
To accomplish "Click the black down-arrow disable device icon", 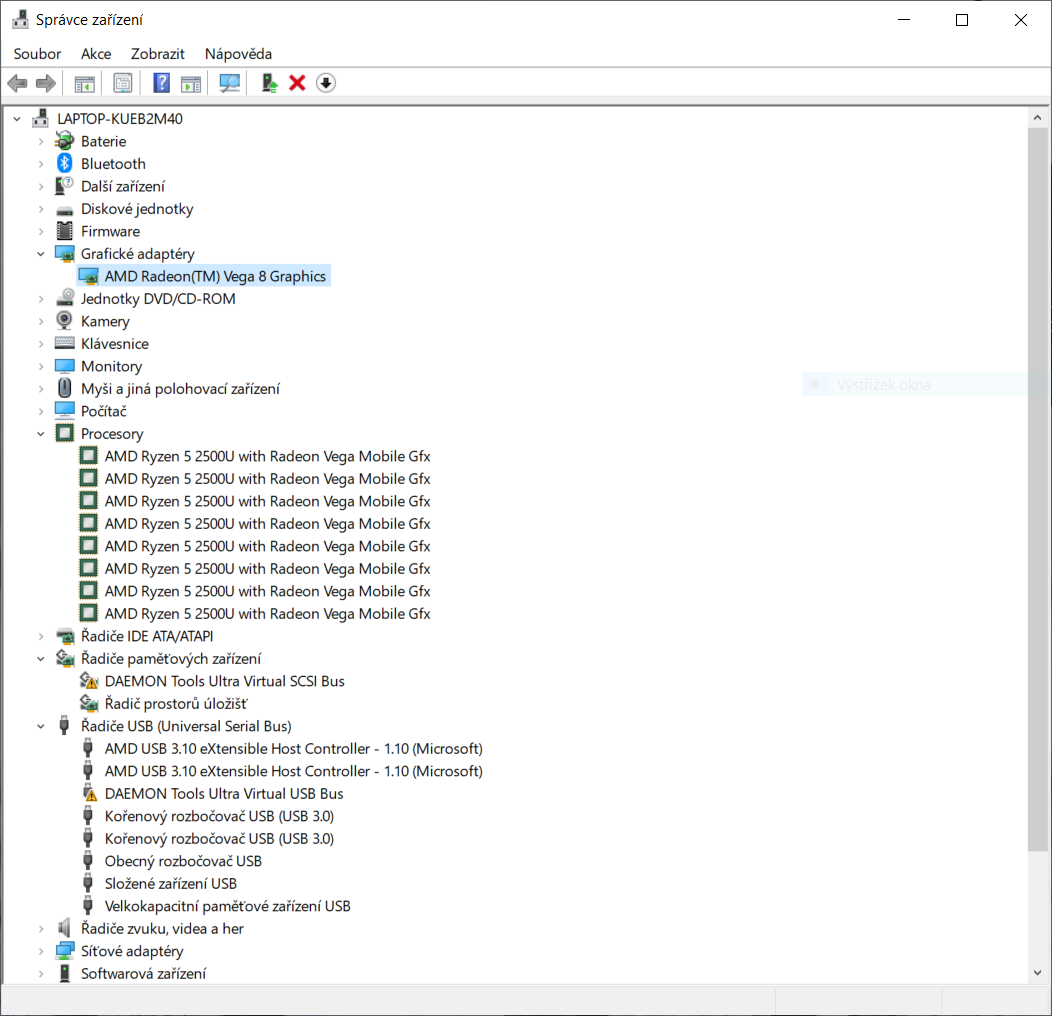I will coord(326,83).
